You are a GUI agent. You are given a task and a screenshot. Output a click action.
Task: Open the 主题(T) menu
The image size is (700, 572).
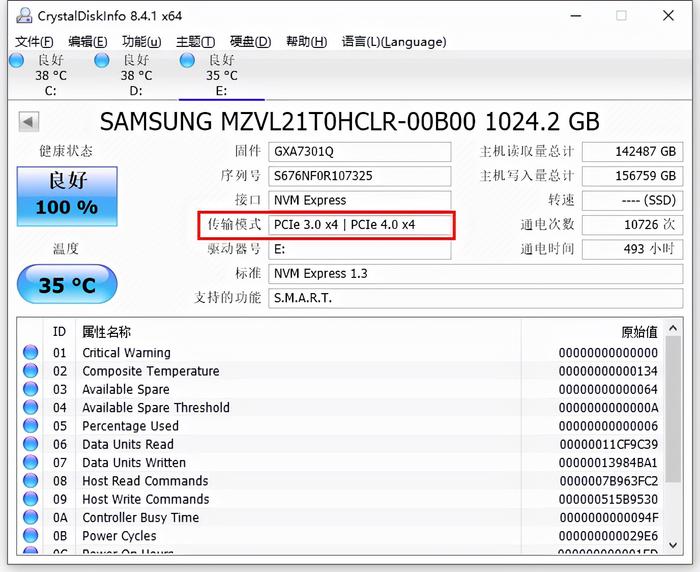pos(195,42)
